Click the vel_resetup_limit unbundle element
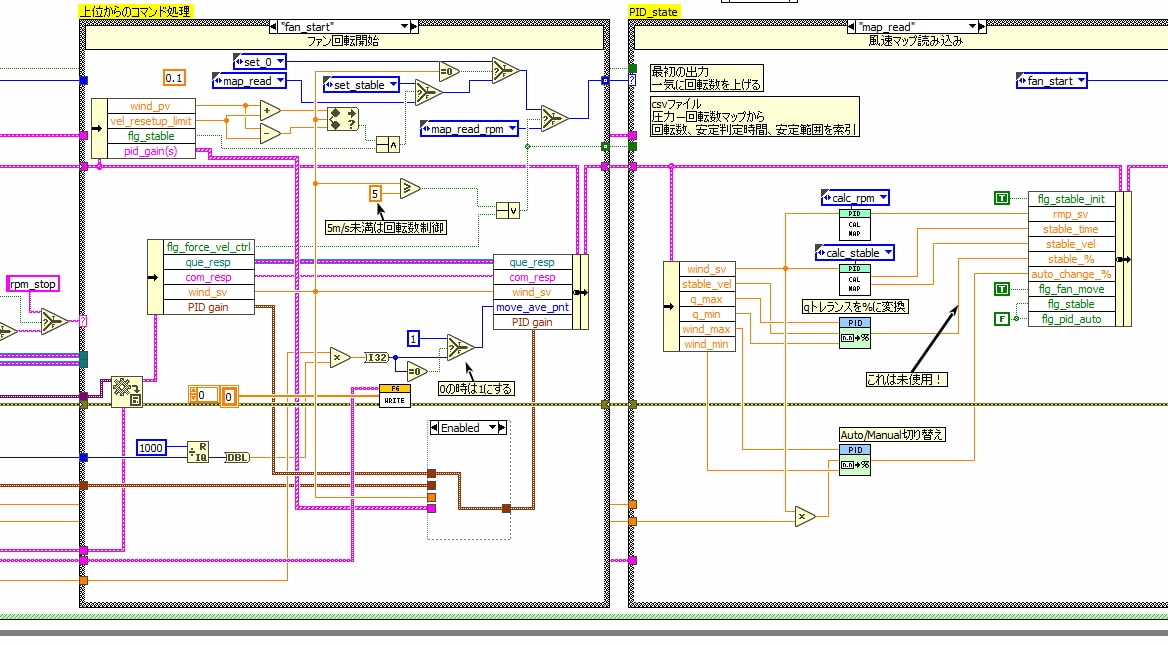1168x645 pixels. coord(151,121)
